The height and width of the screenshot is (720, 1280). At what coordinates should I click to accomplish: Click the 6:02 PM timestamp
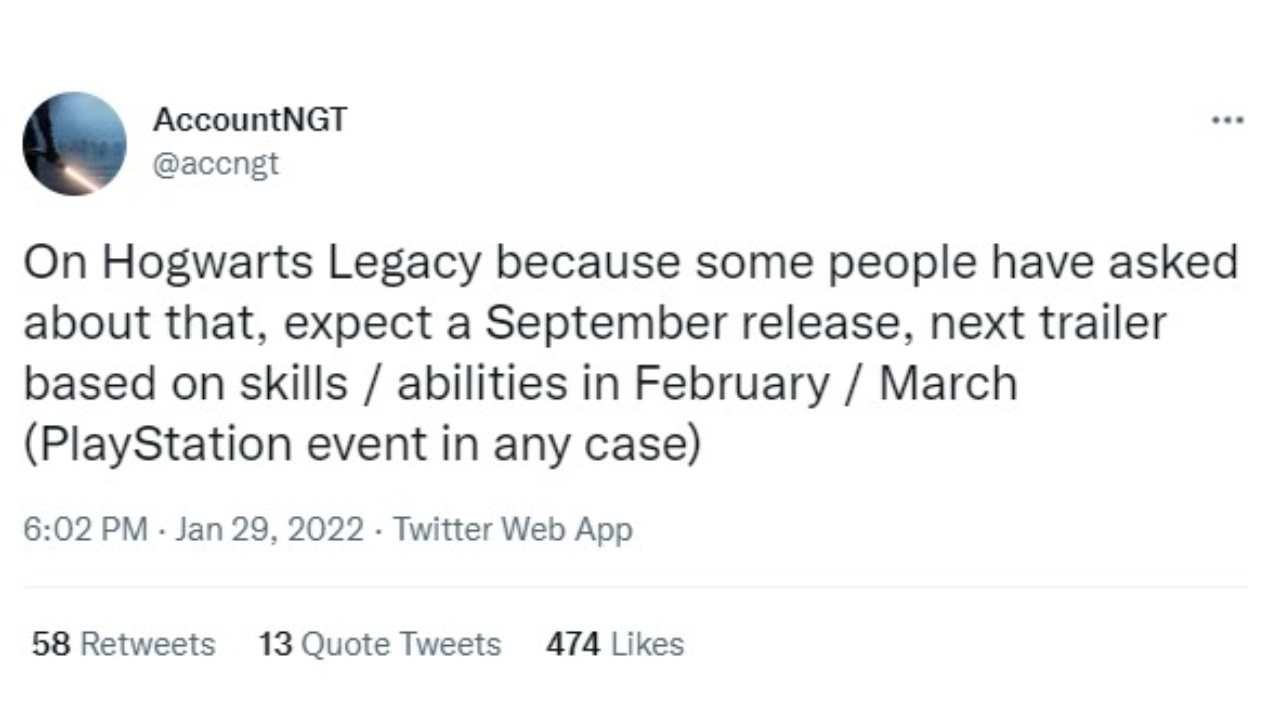pos(85,529)
